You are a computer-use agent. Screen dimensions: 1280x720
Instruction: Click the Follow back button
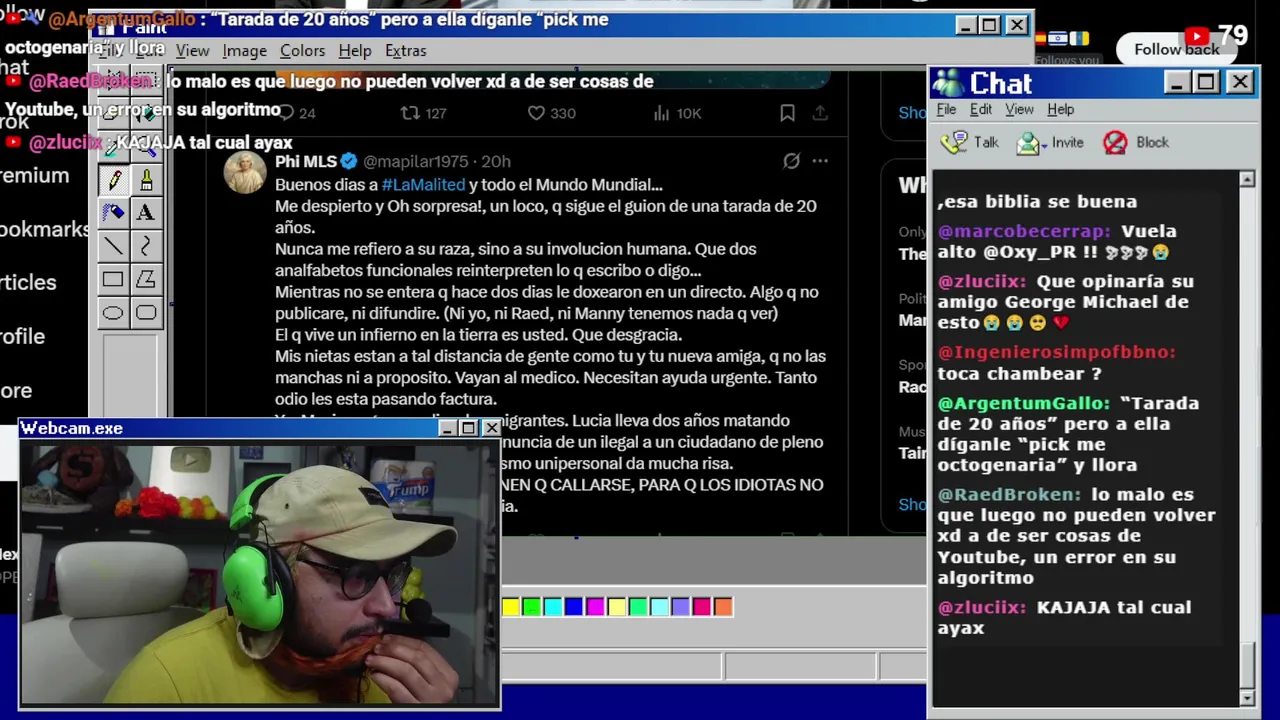pyautogui.click(x=1176, y=49)
